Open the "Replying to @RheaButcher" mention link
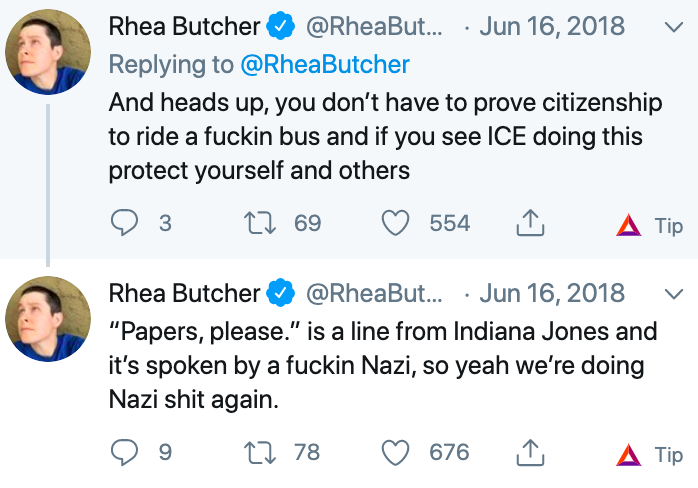This screenshot has height=488, width=698. [325, 65]
